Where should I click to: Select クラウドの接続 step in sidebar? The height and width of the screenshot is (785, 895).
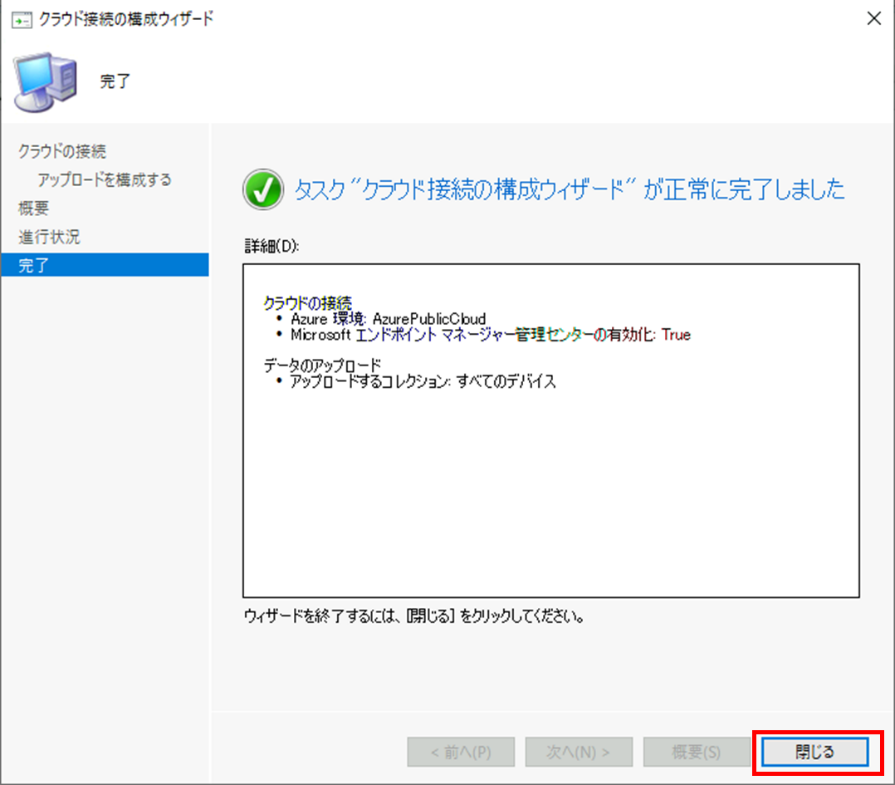click(62, 151)
